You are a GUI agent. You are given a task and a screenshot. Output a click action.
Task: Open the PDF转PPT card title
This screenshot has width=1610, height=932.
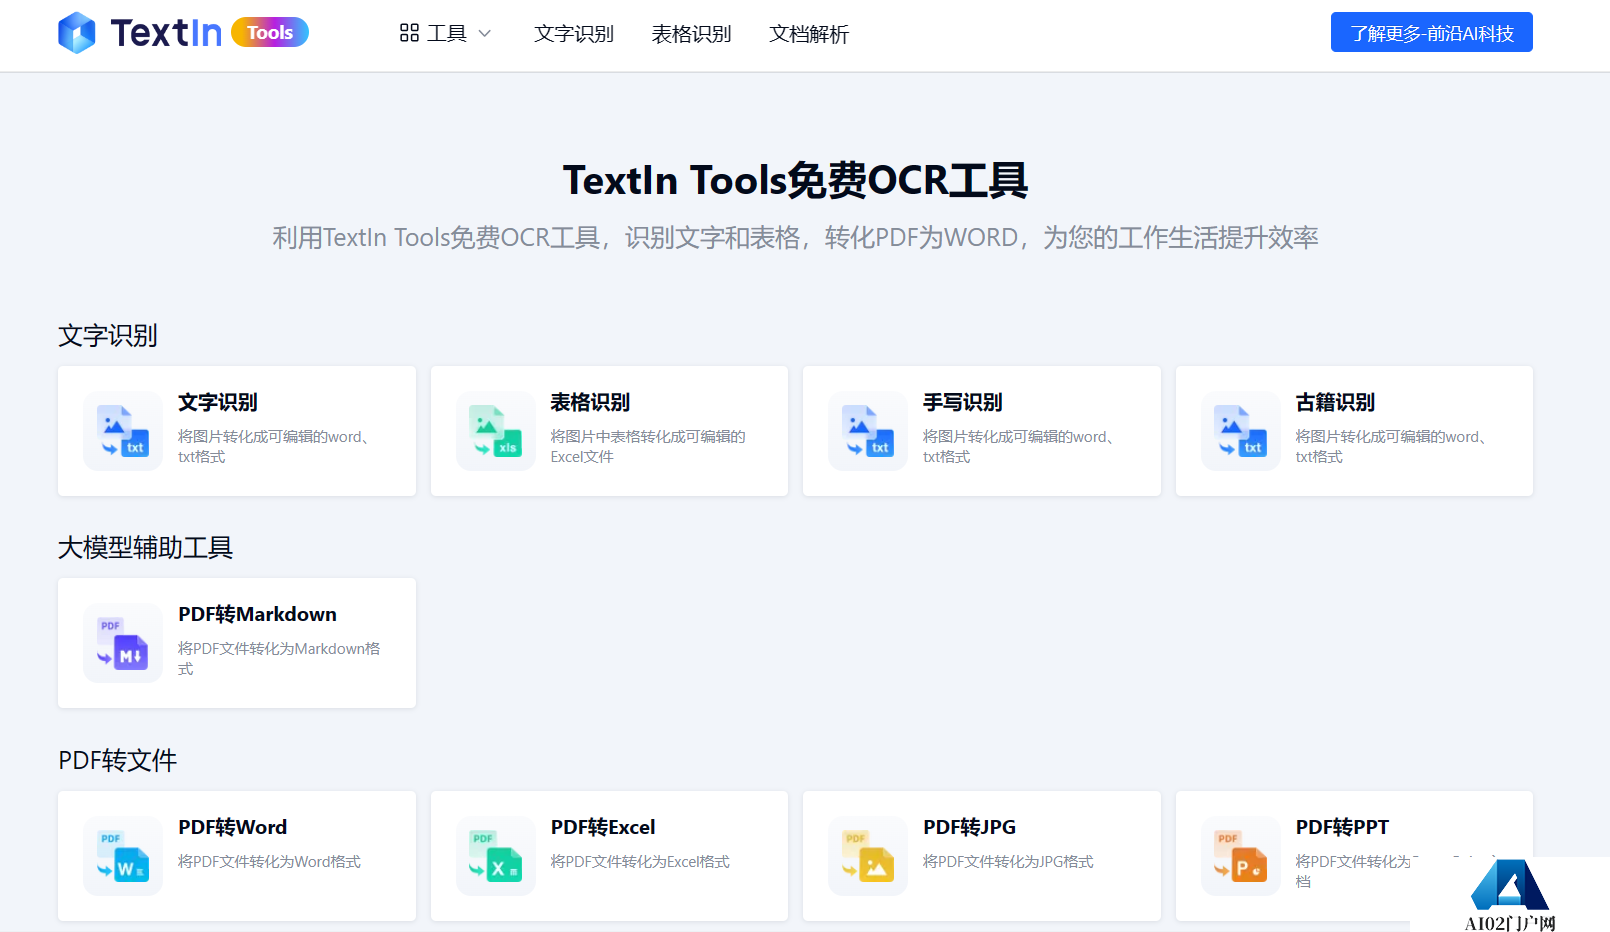1342,827
